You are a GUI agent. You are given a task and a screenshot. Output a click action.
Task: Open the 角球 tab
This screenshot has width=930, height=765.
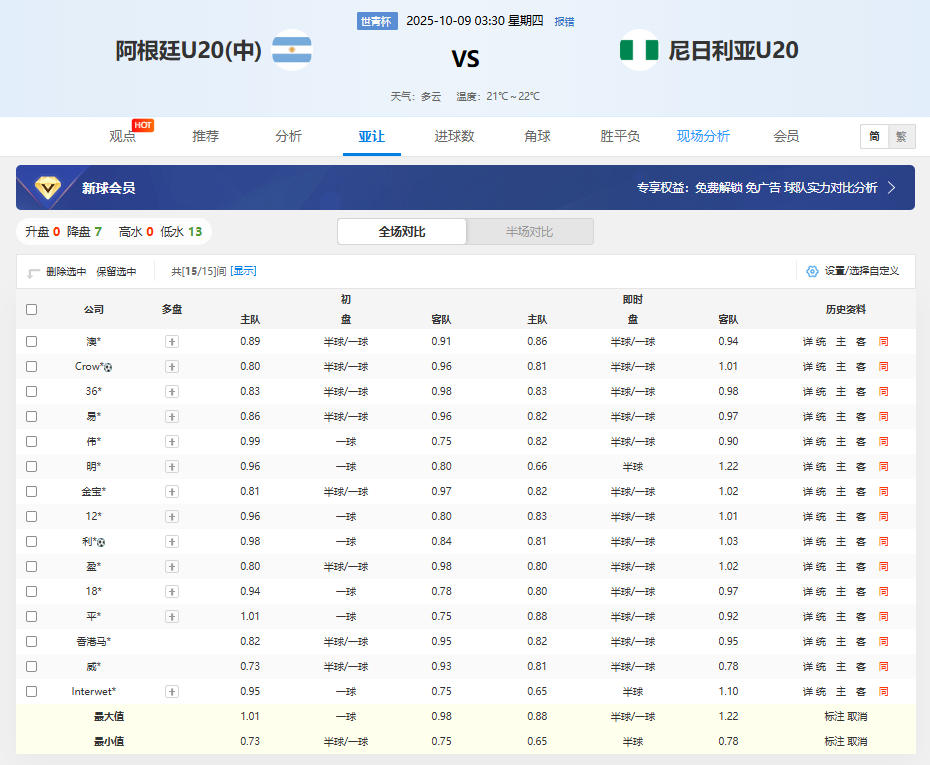[537, 136]
